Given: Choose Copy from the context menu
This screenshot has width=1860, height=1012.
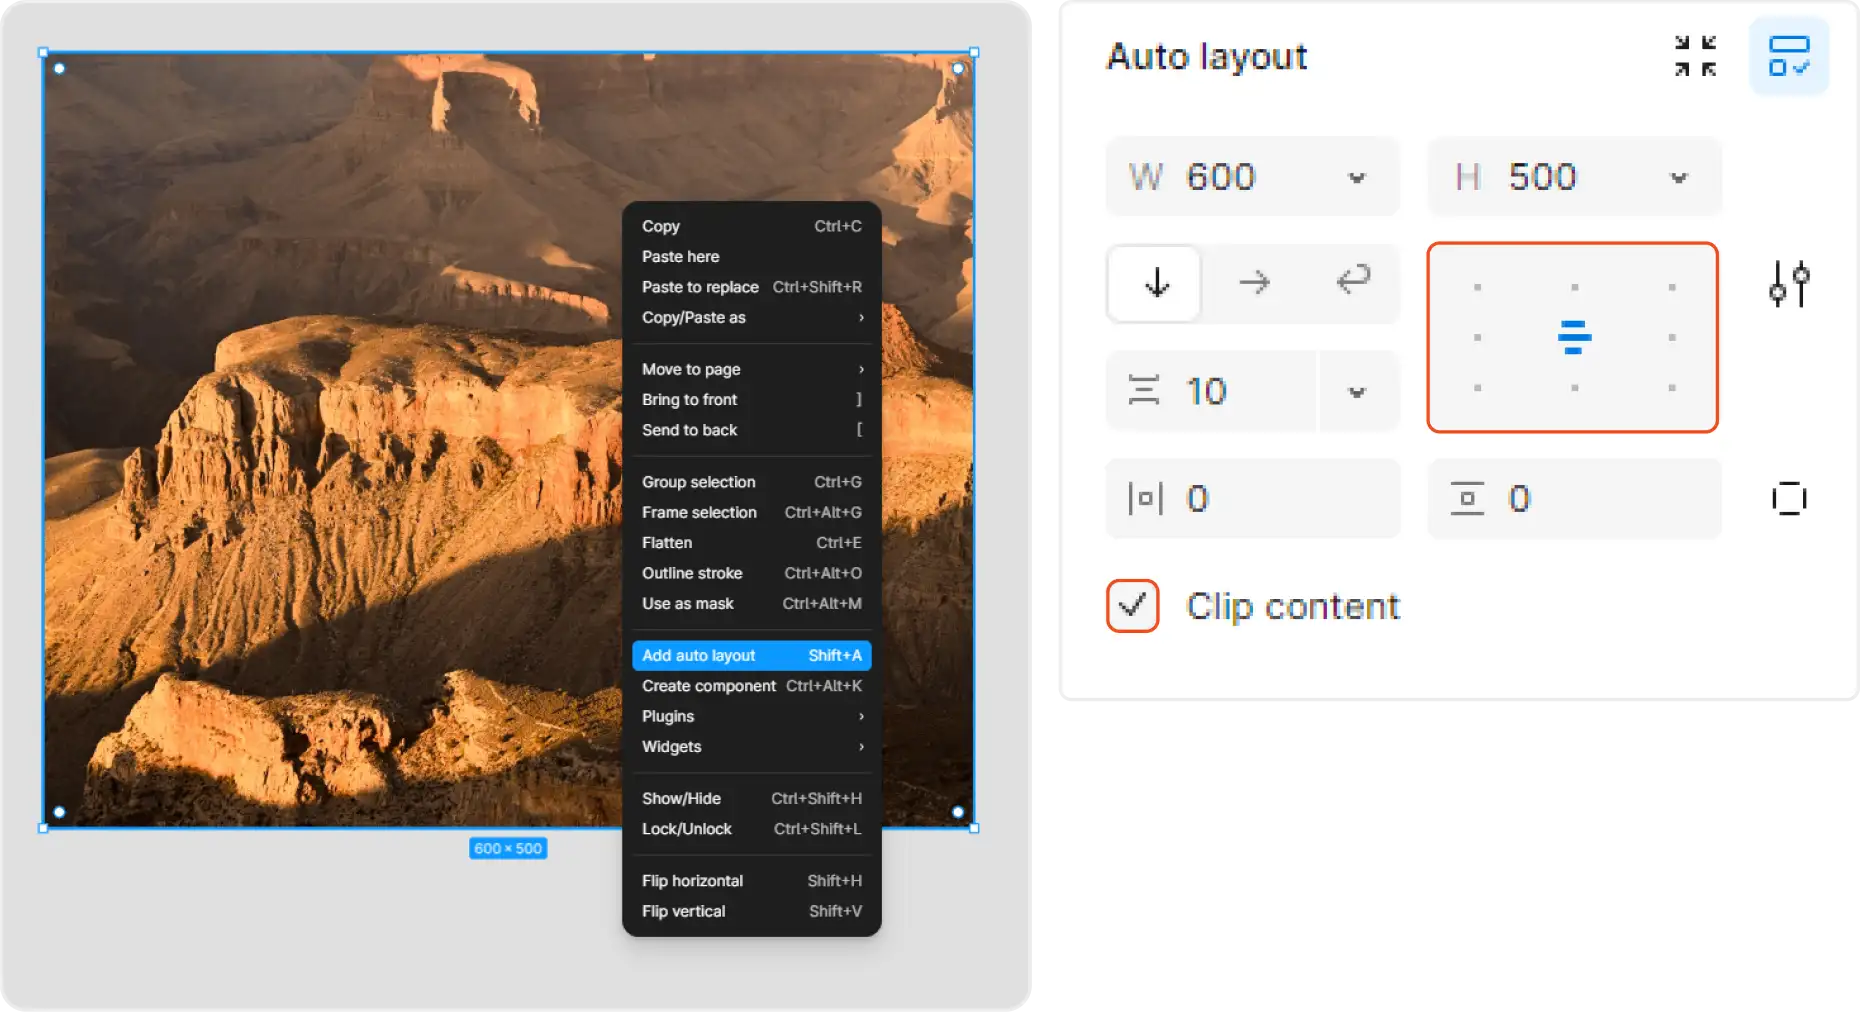Looking at the screenshot, I should point(752,226).
